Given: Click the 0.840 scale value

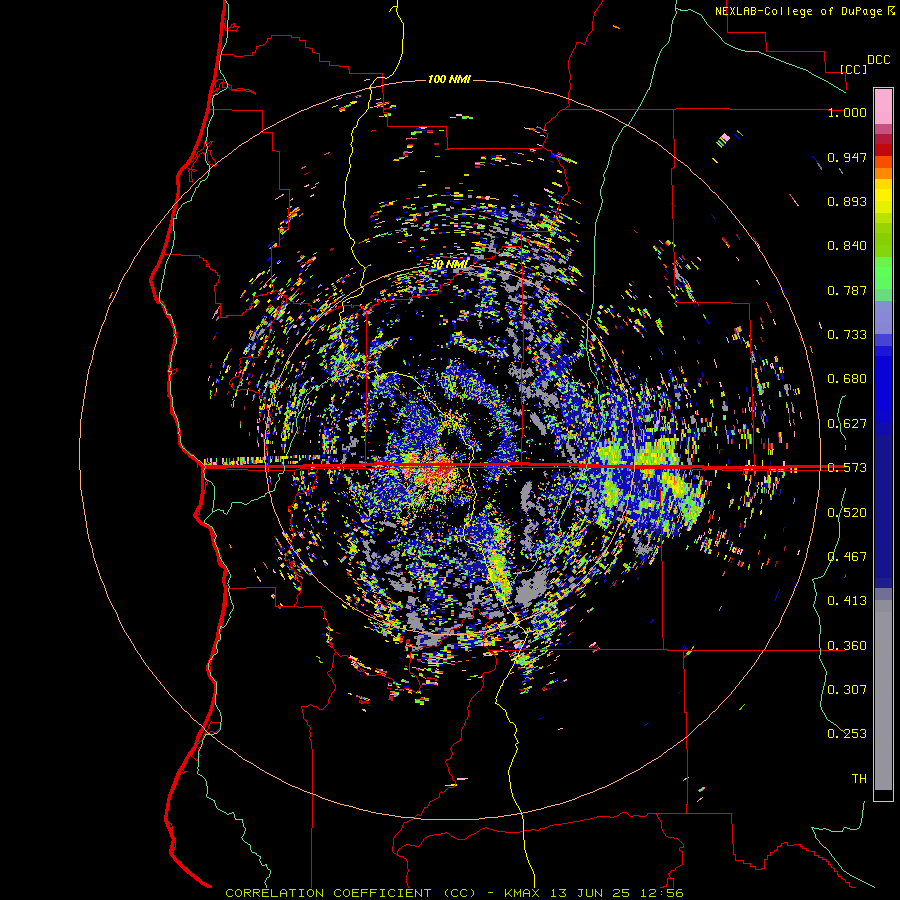Looking at the screenshot, I should 847,246.
